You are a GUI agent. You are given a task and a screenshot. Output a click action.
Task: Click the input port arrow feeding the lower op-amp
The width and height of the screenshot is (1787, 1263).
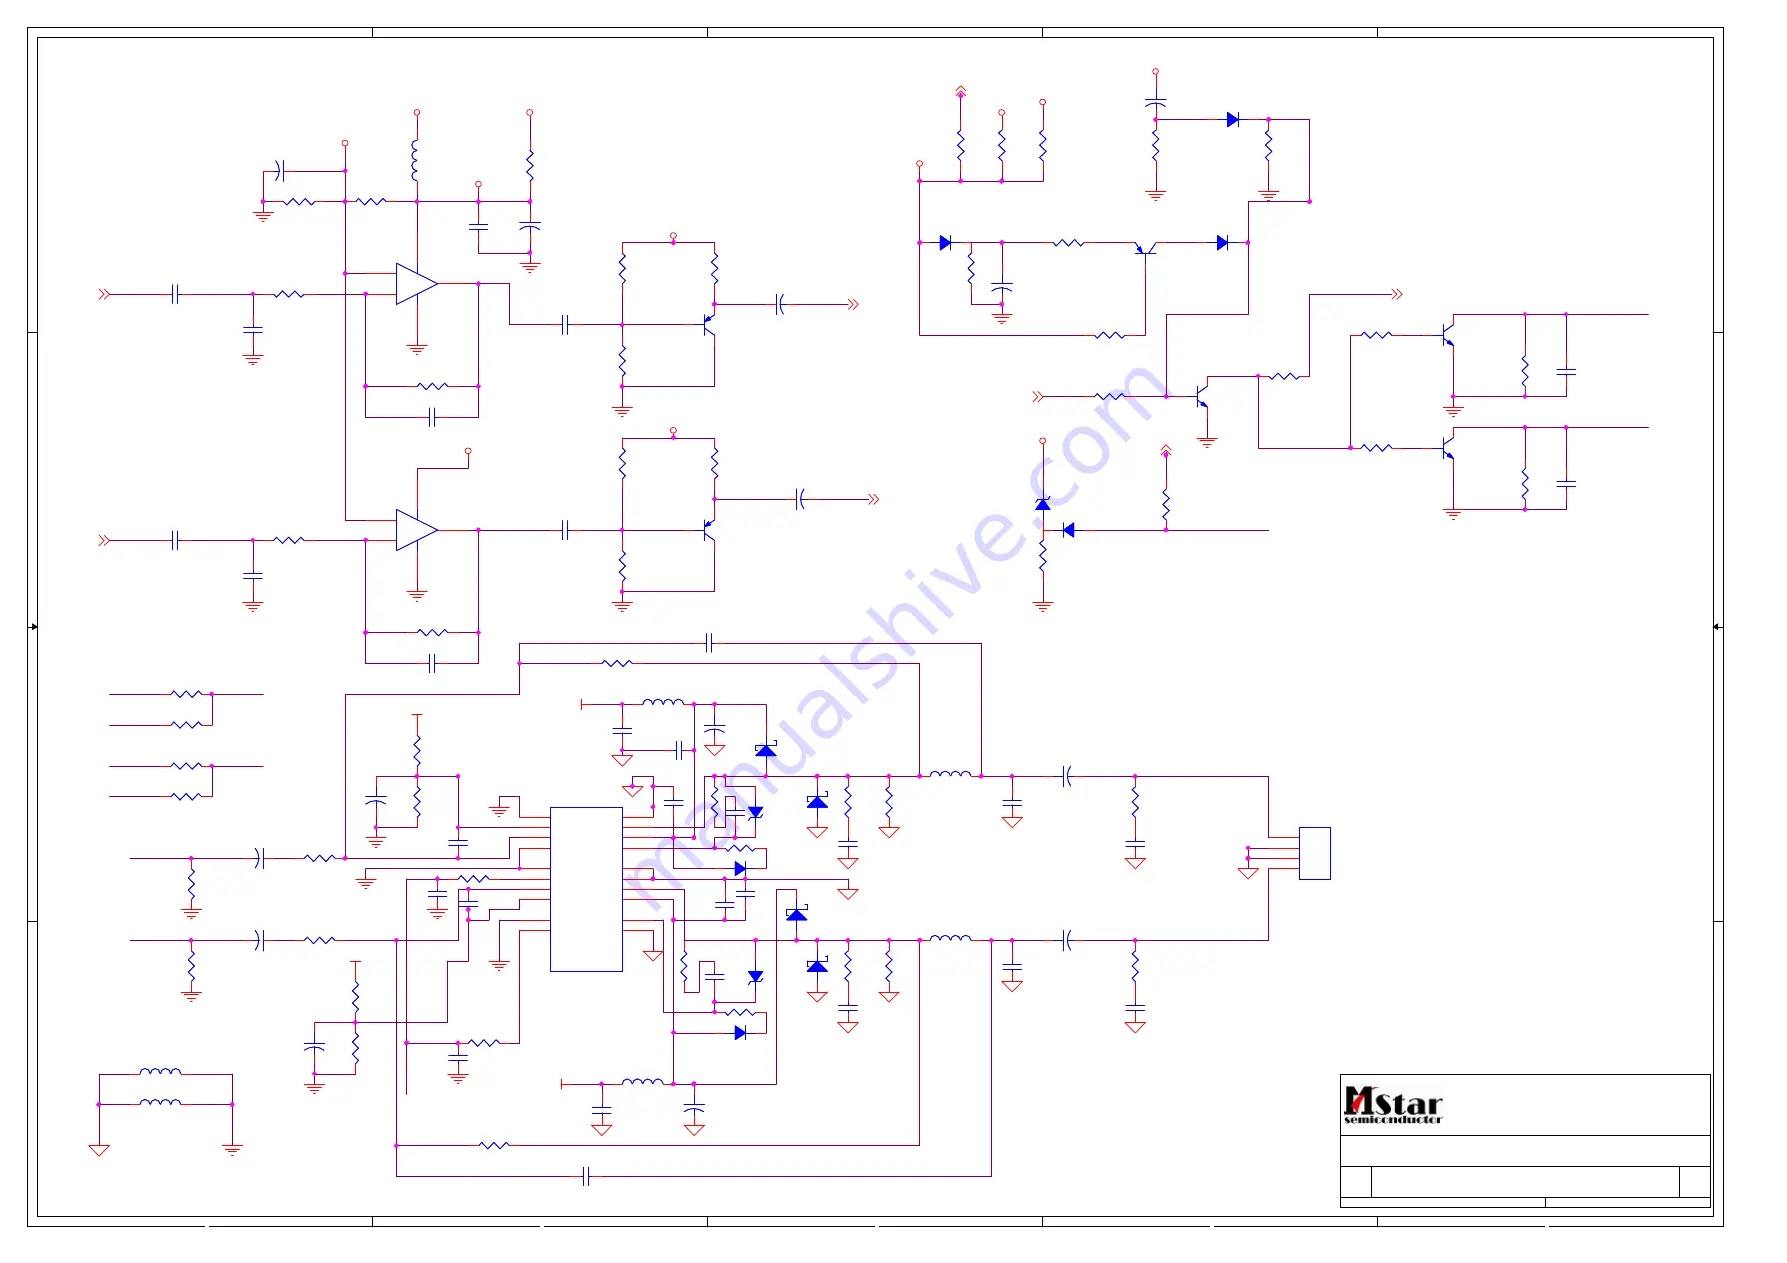[104, 540]
